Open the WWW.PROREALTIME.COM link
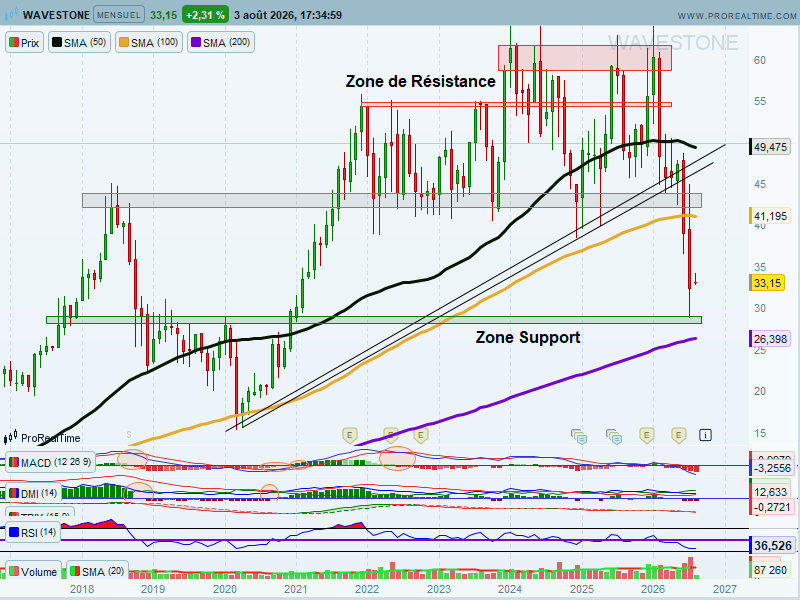 737,16
